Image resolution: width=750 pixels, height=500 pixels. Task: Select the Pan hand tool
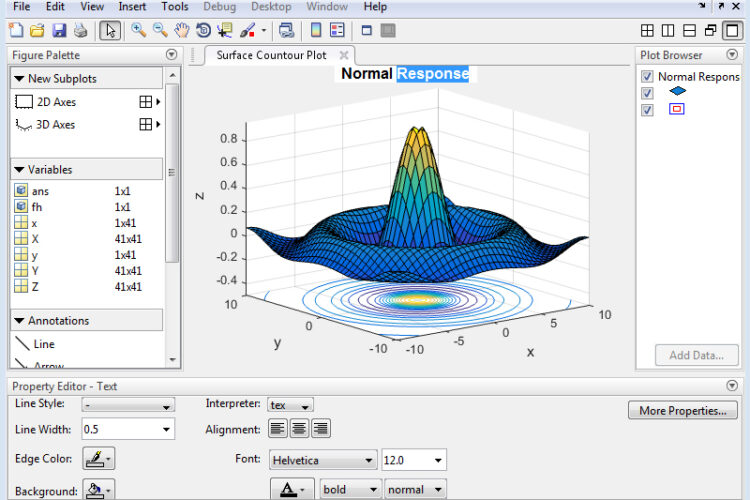pyautogui.click(x=182, y=31)
